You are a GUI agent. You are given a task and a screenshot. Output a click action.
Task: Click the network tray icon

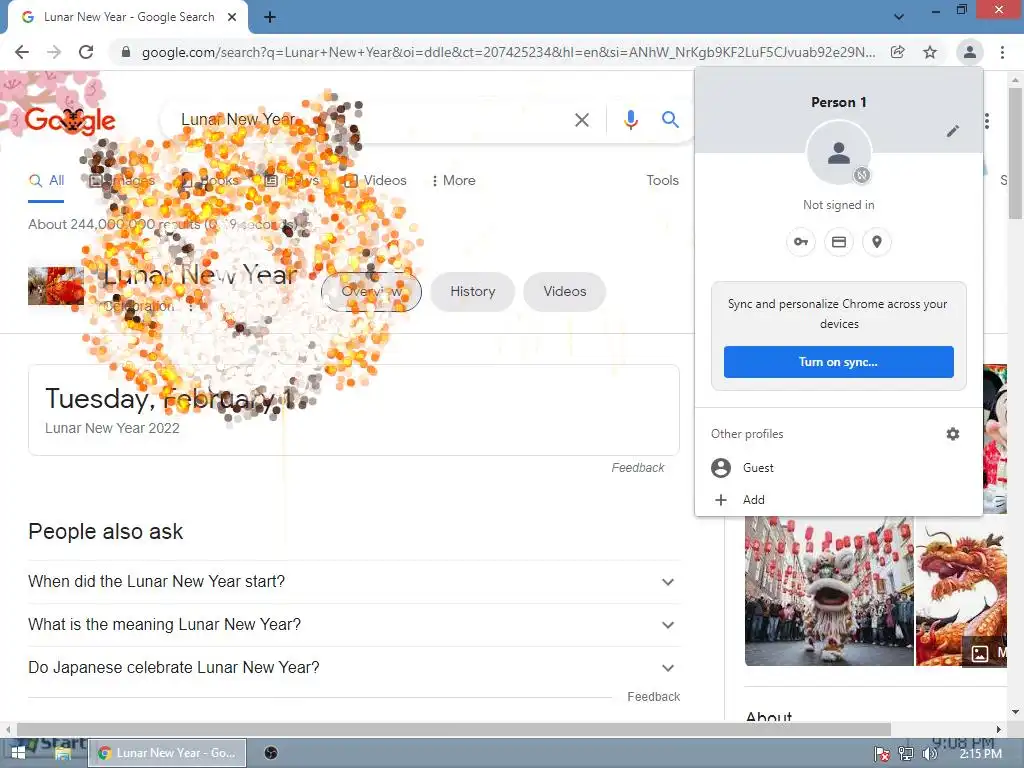coord(906,754)
